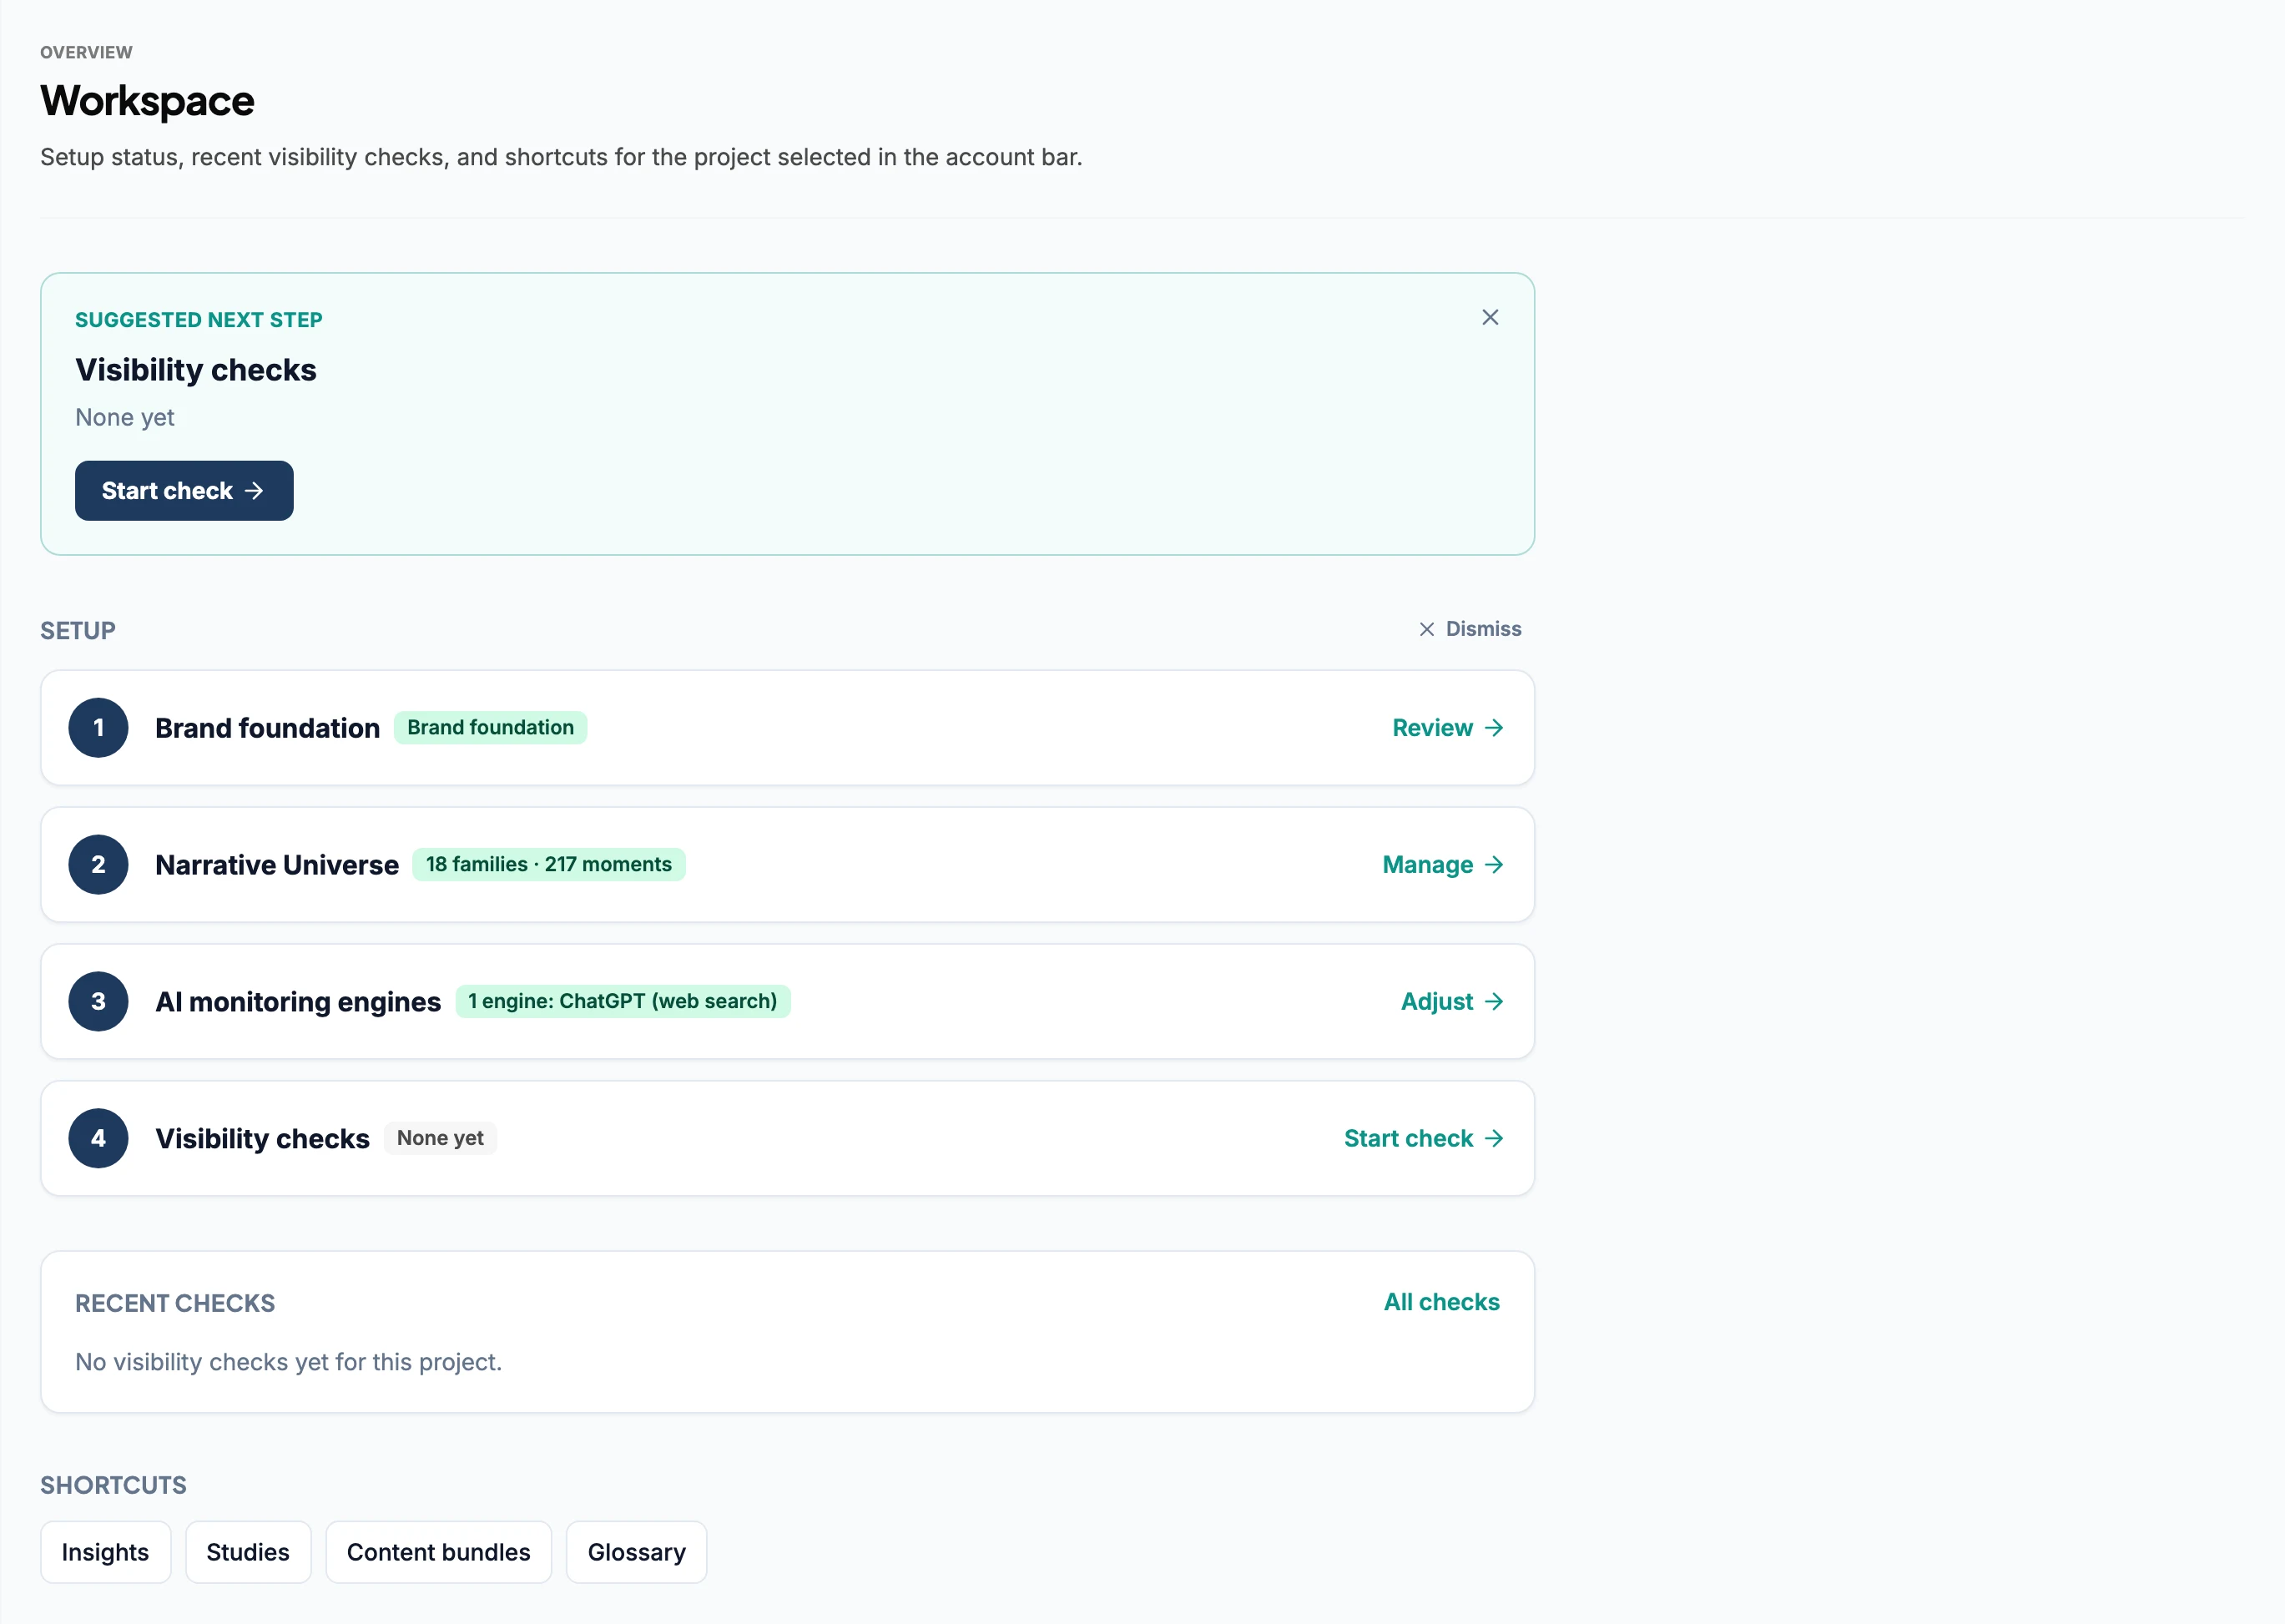Open the Content bundles shortcut
The image size is (2285, 1624).
438,1552
